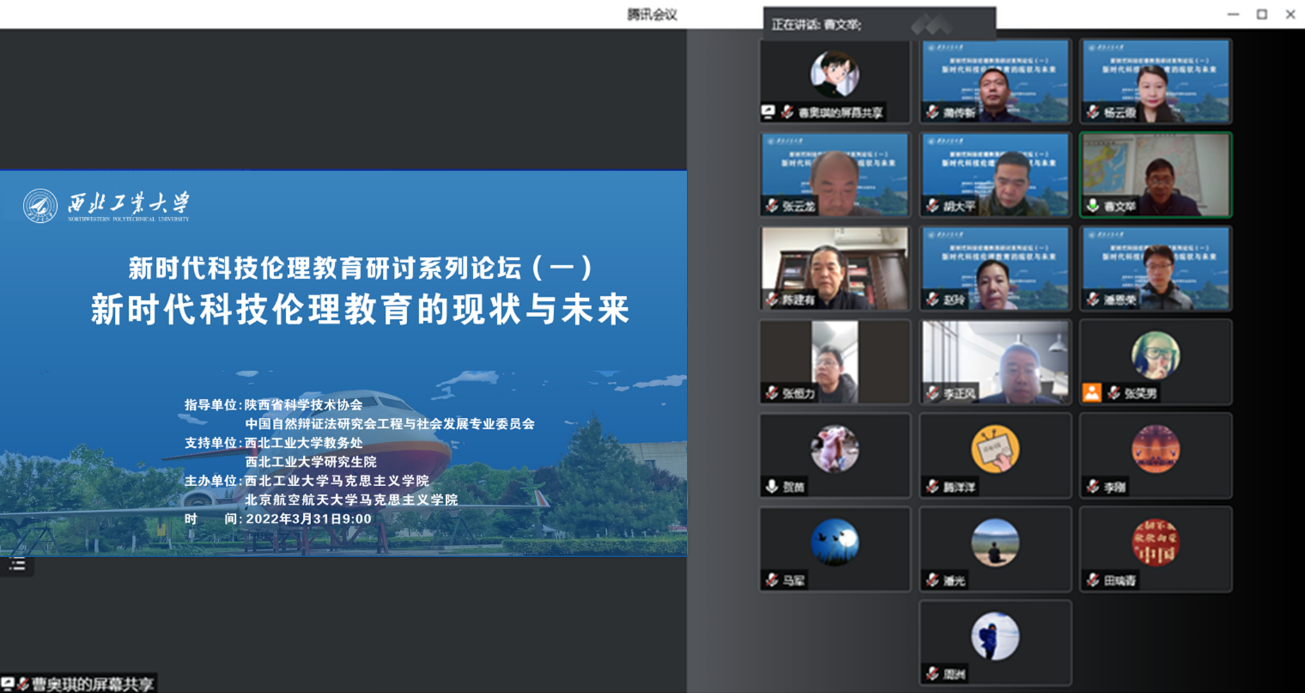
Task: Click 李刚's name label
Action: click(1115, 487)
